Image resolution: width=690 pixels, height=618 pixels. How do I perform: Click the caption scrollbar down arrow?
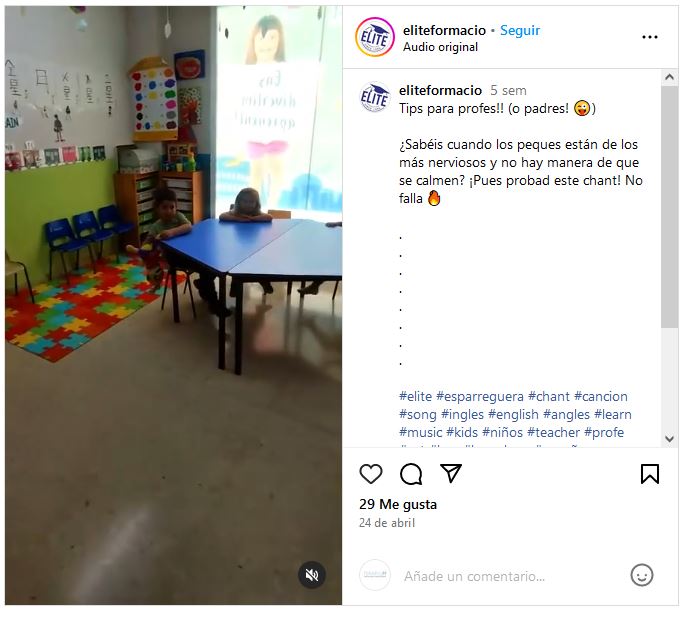click(669, 438)
